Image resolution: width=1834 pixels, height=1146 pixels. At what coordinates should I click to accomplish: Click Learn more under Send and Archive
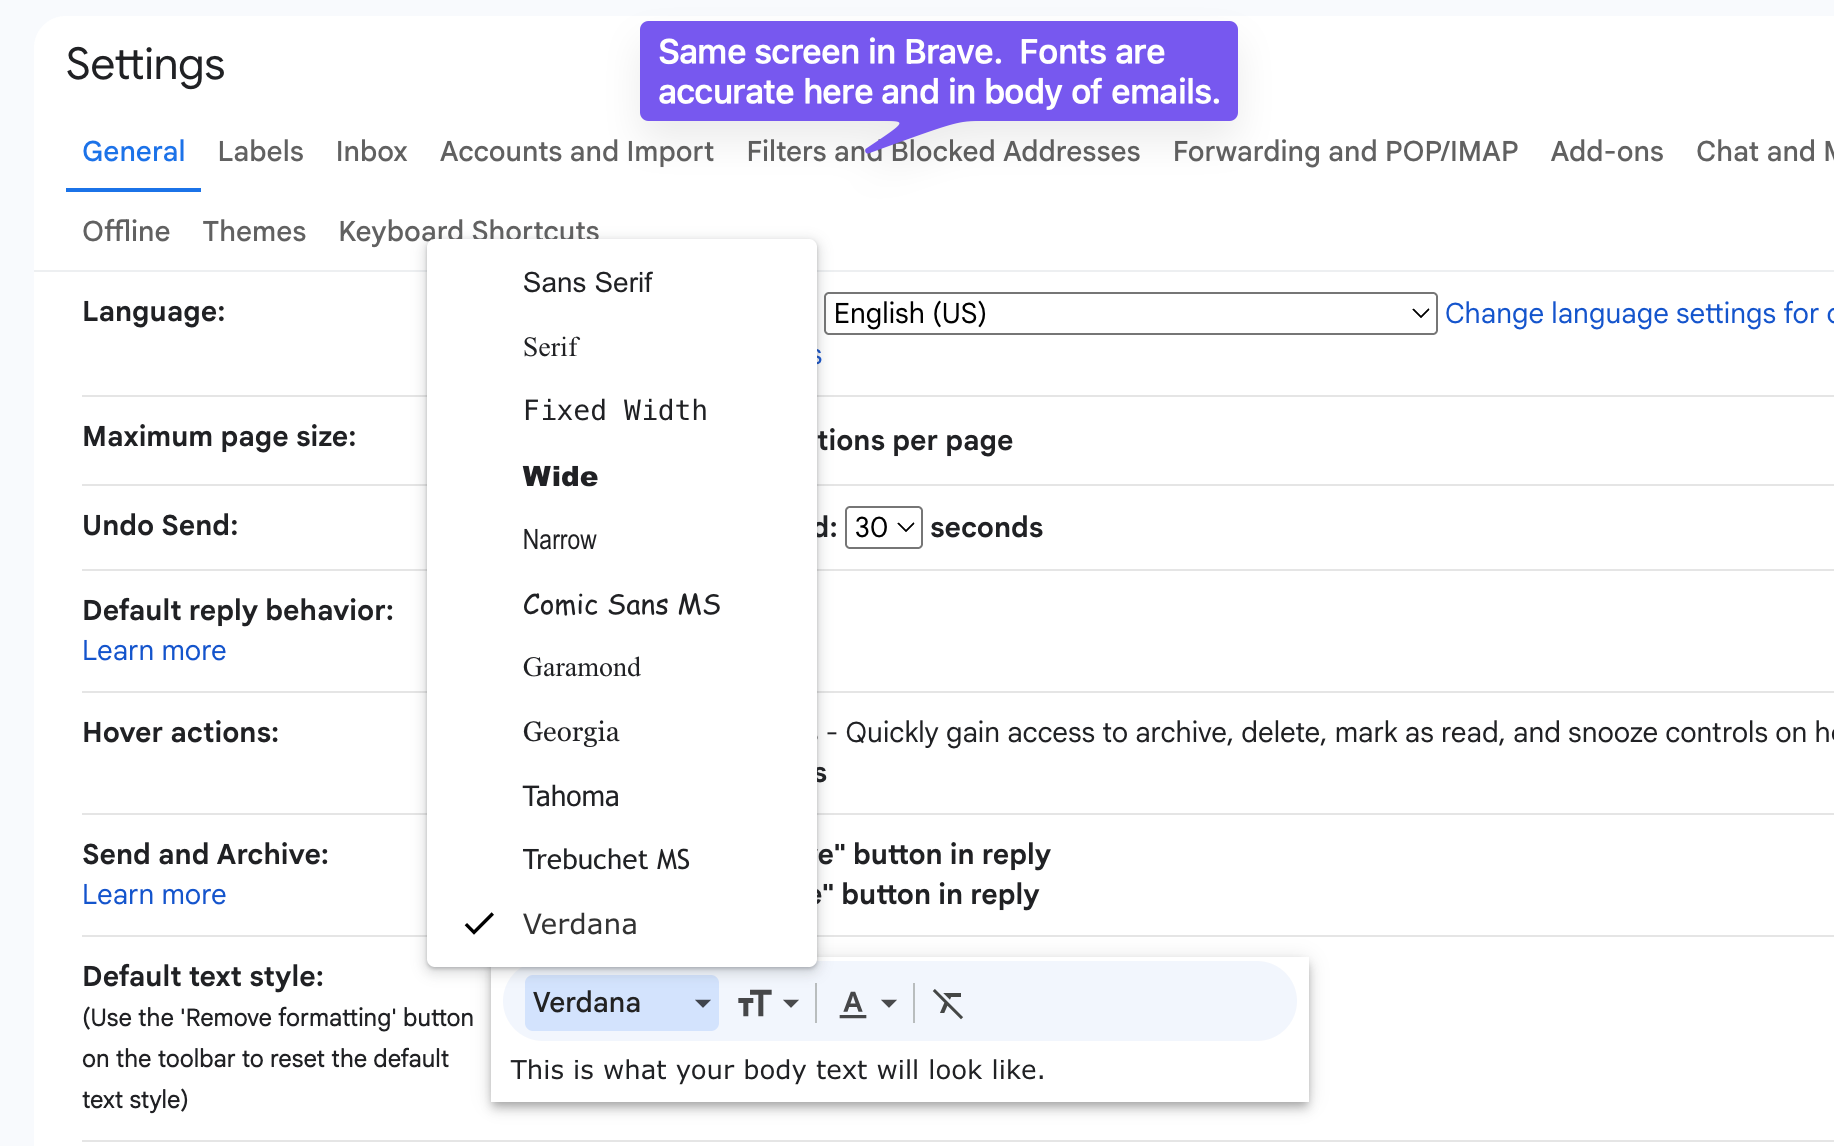(x=154, y=895)
